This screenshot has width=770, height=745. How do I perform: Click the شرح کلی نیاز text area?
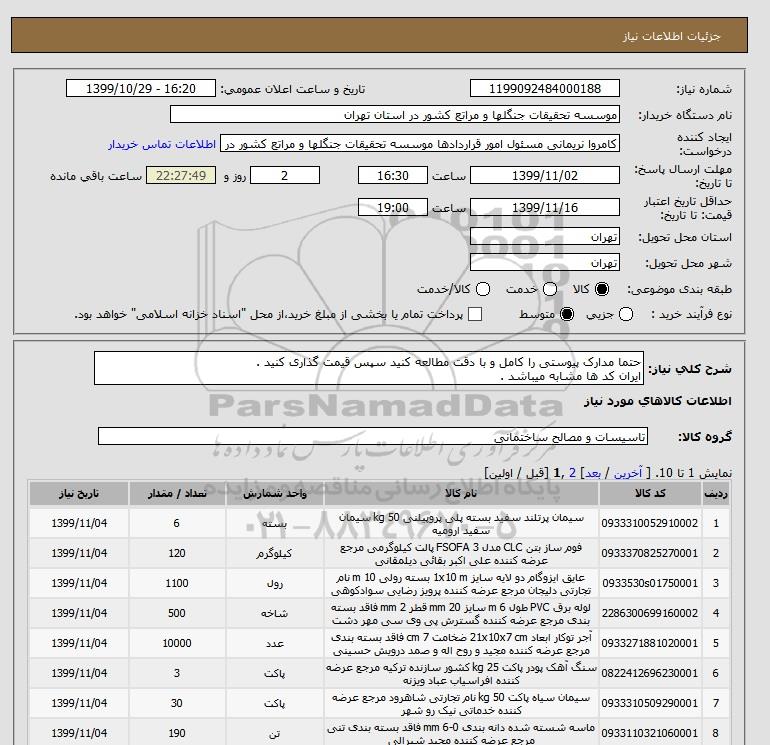[369, 368]
